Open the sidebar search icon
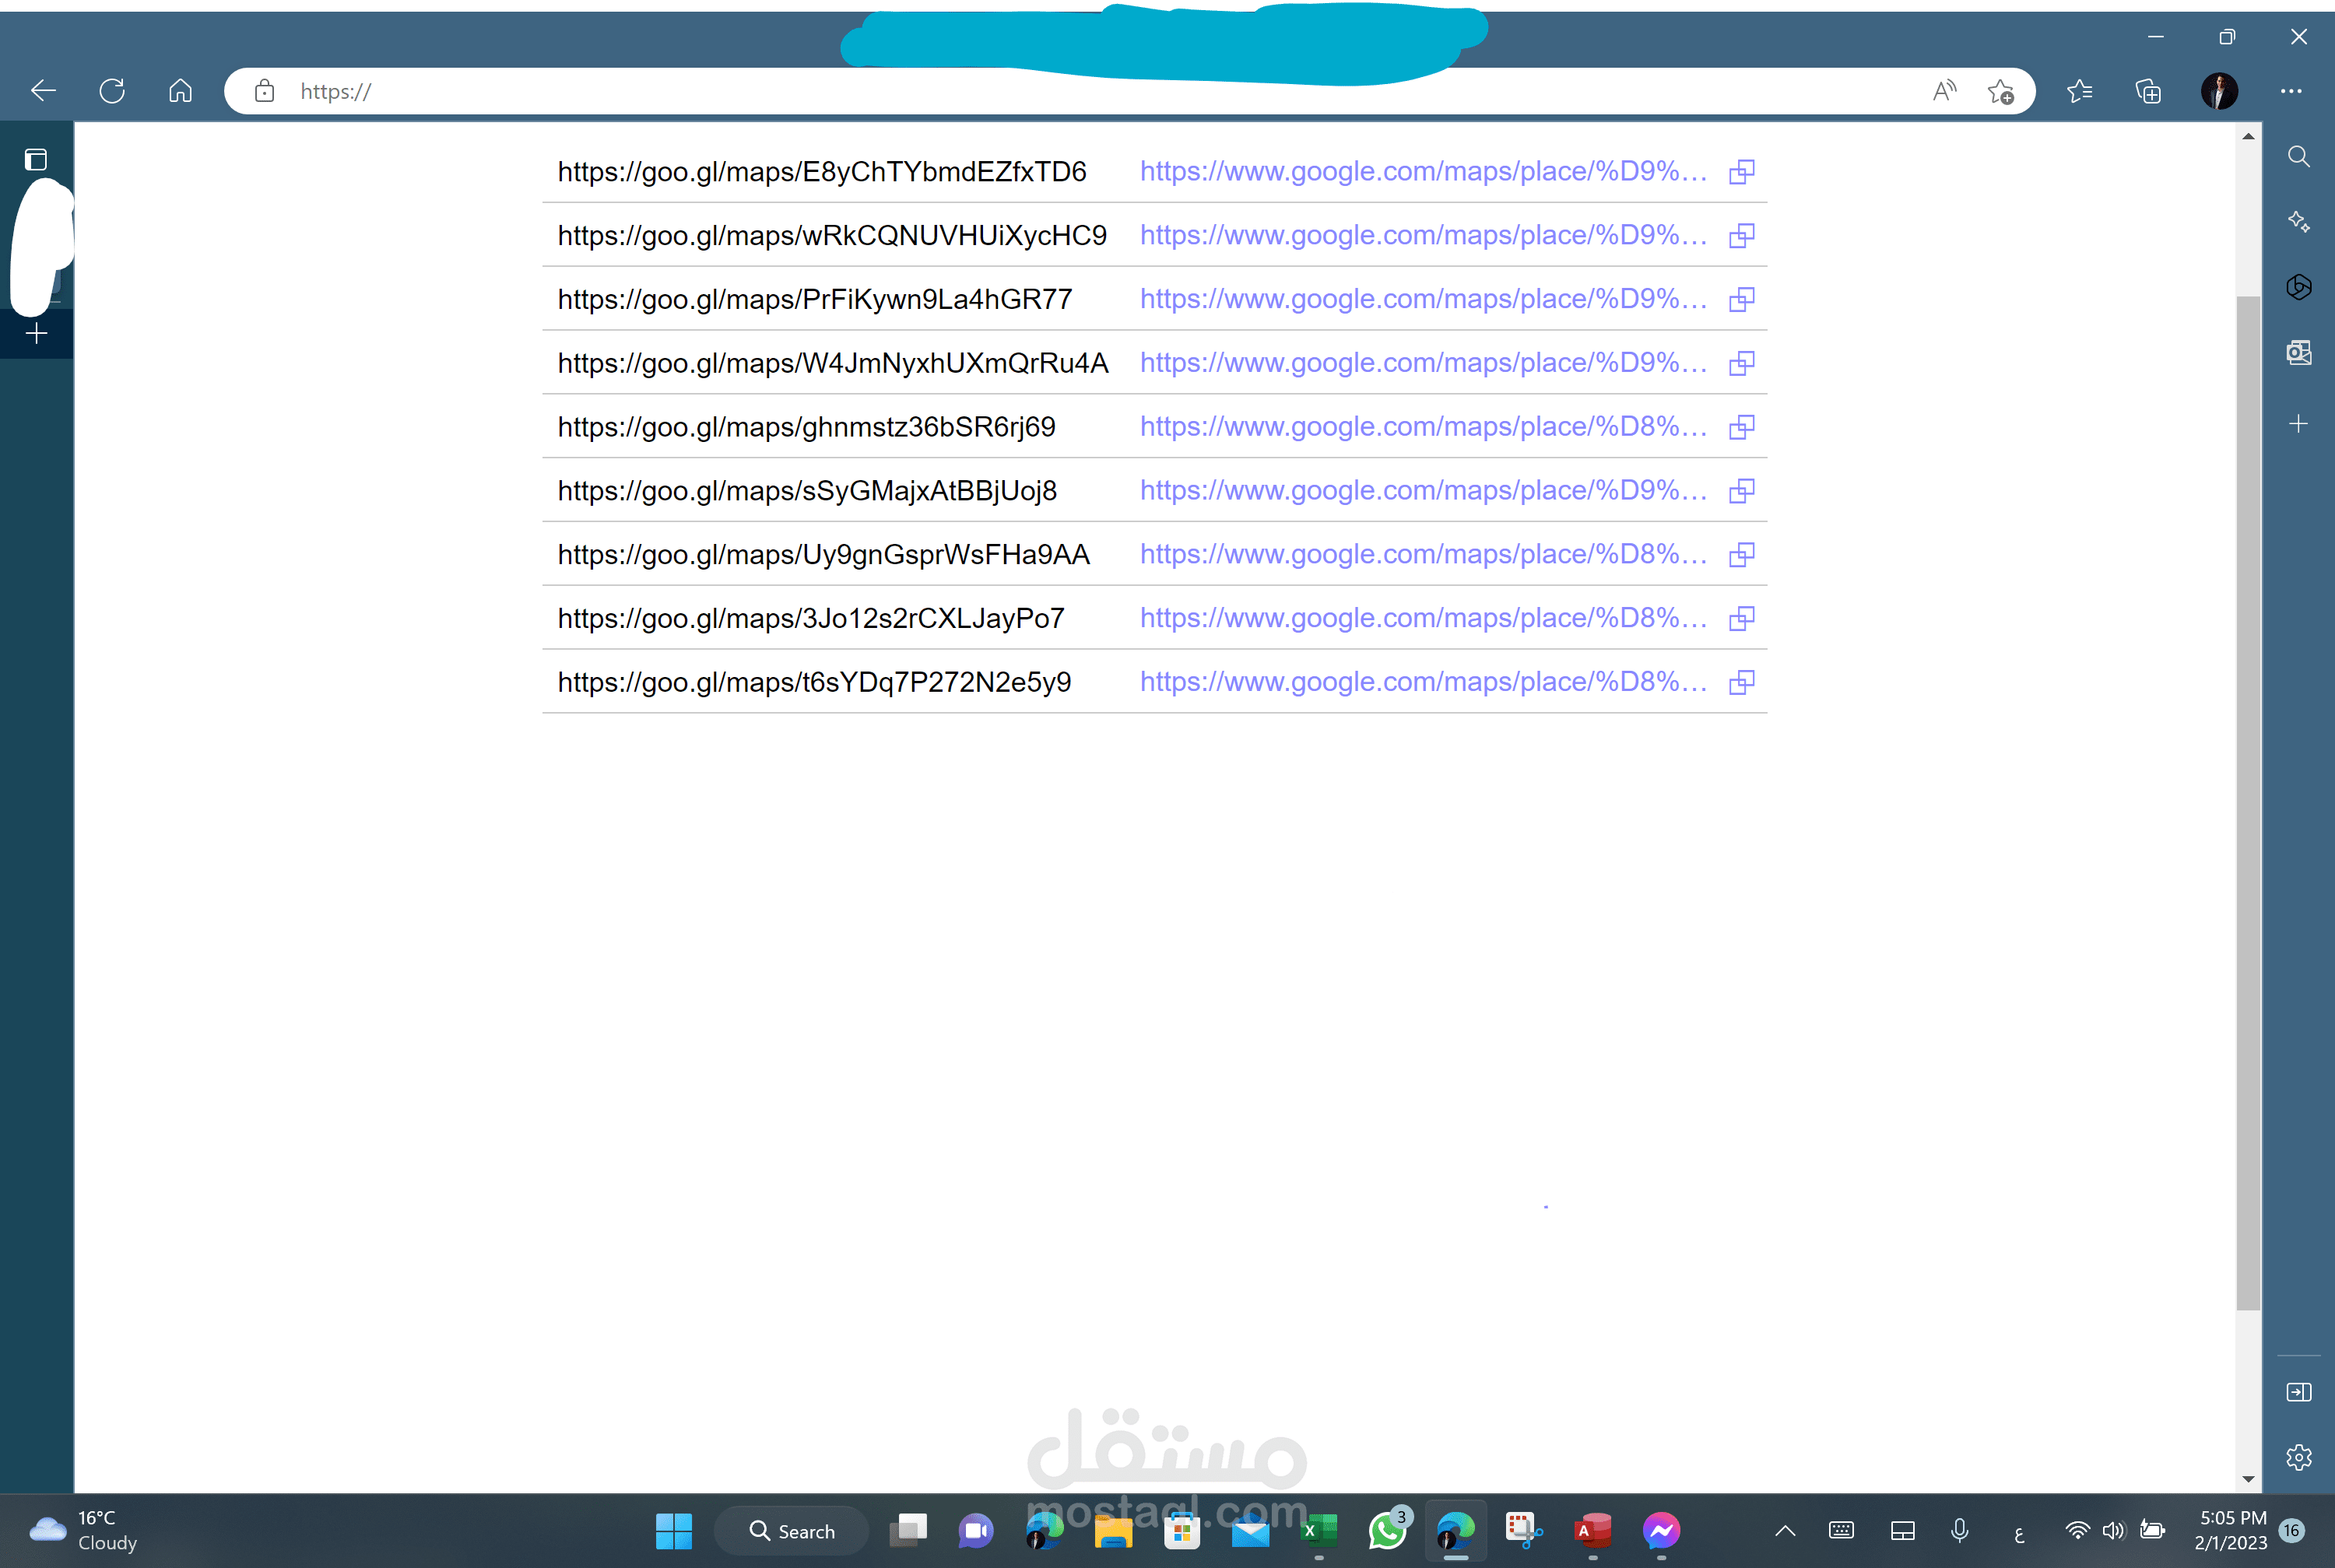The width and height of the screenshot is (2335, 1568). (x=2298, y=157)
